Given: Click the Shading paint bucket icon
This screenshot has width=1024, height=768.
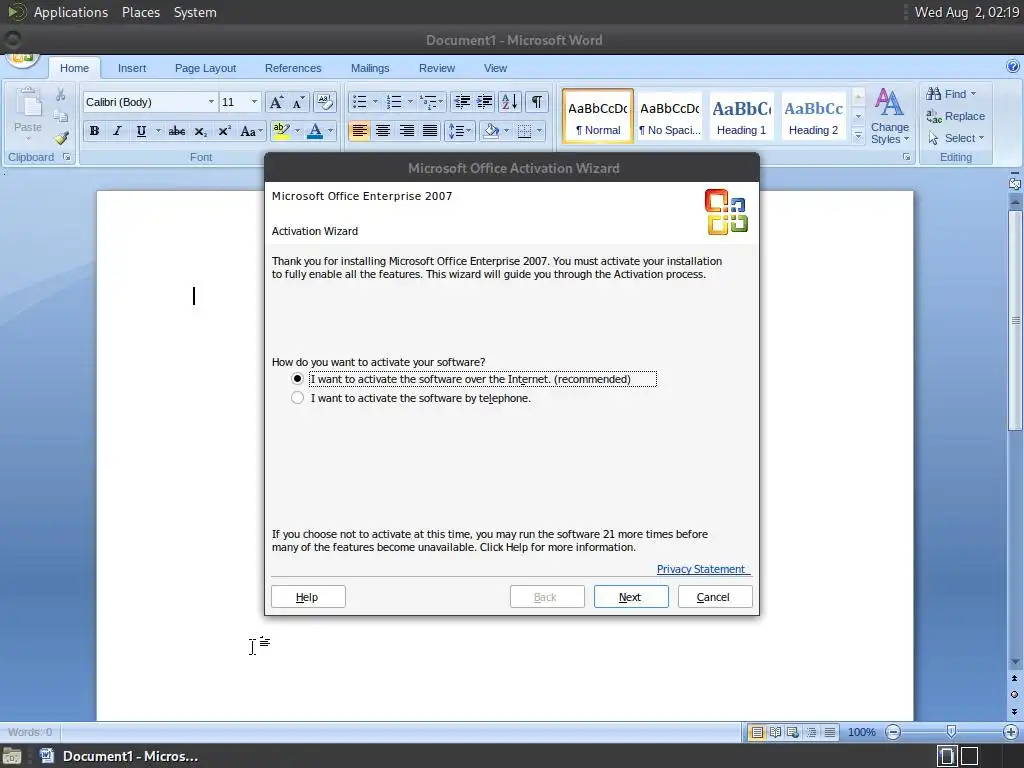Looking at the screenshot, I should (491, 131).
